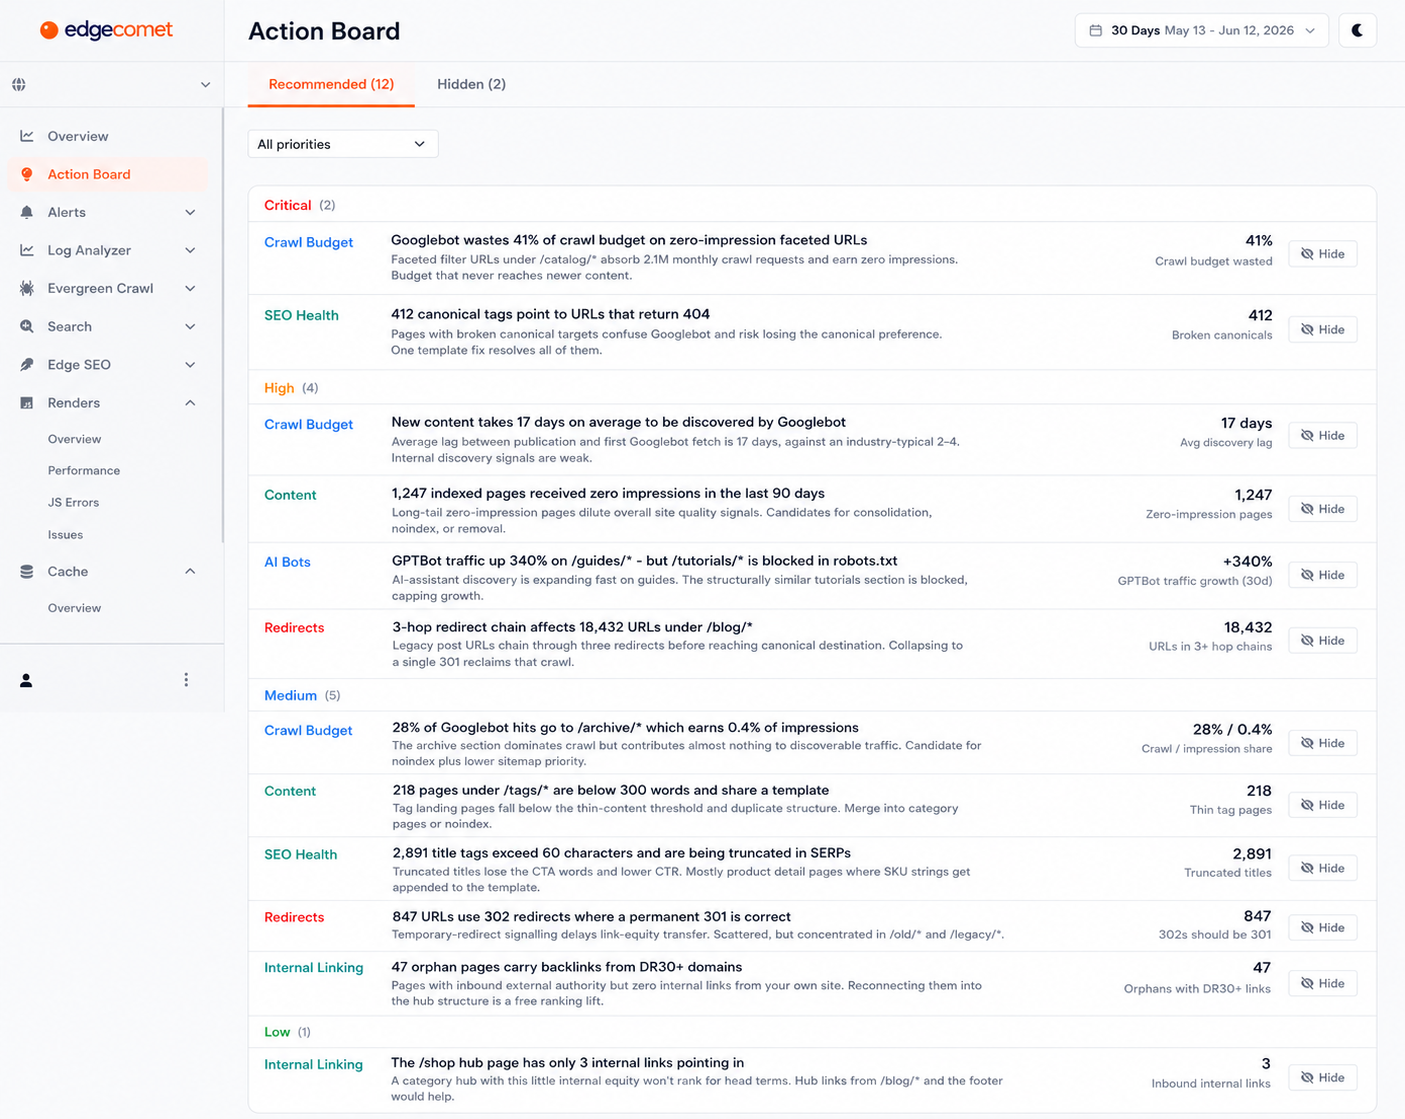Expand the Log Analyzer submenu chevron
The width and height of the screenshot is (1405, 1119).
point(190,250)
